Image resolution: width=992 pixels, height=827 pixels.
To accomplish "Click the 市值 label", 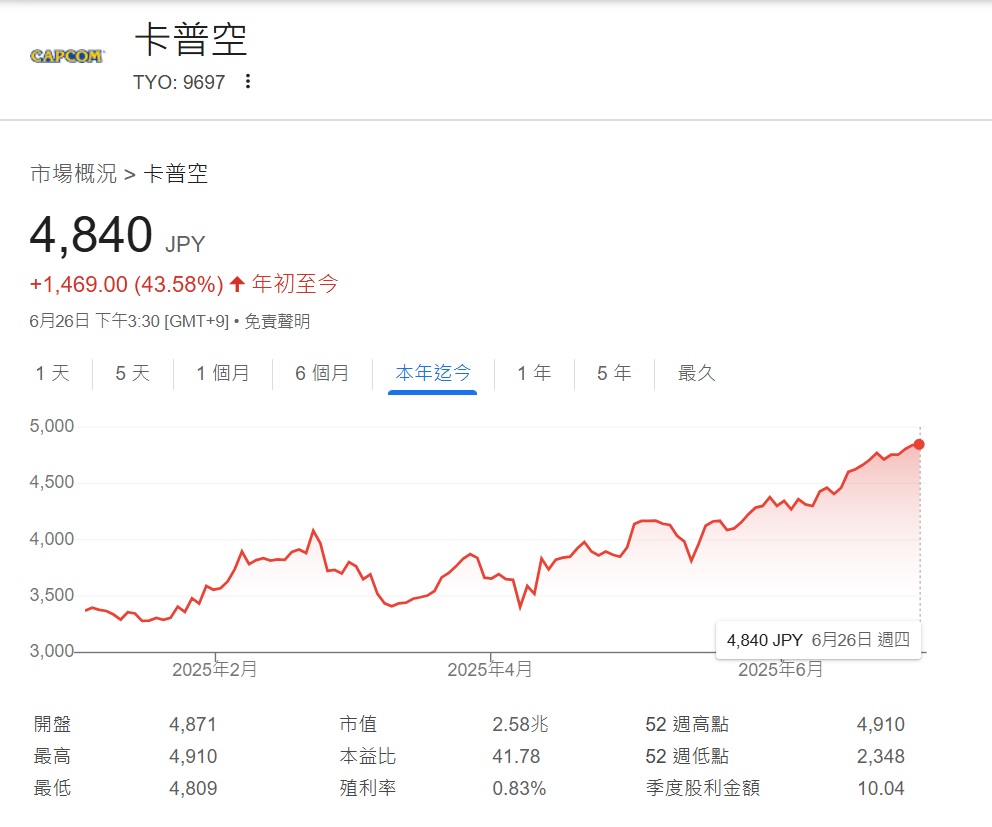I will point(358,724).
